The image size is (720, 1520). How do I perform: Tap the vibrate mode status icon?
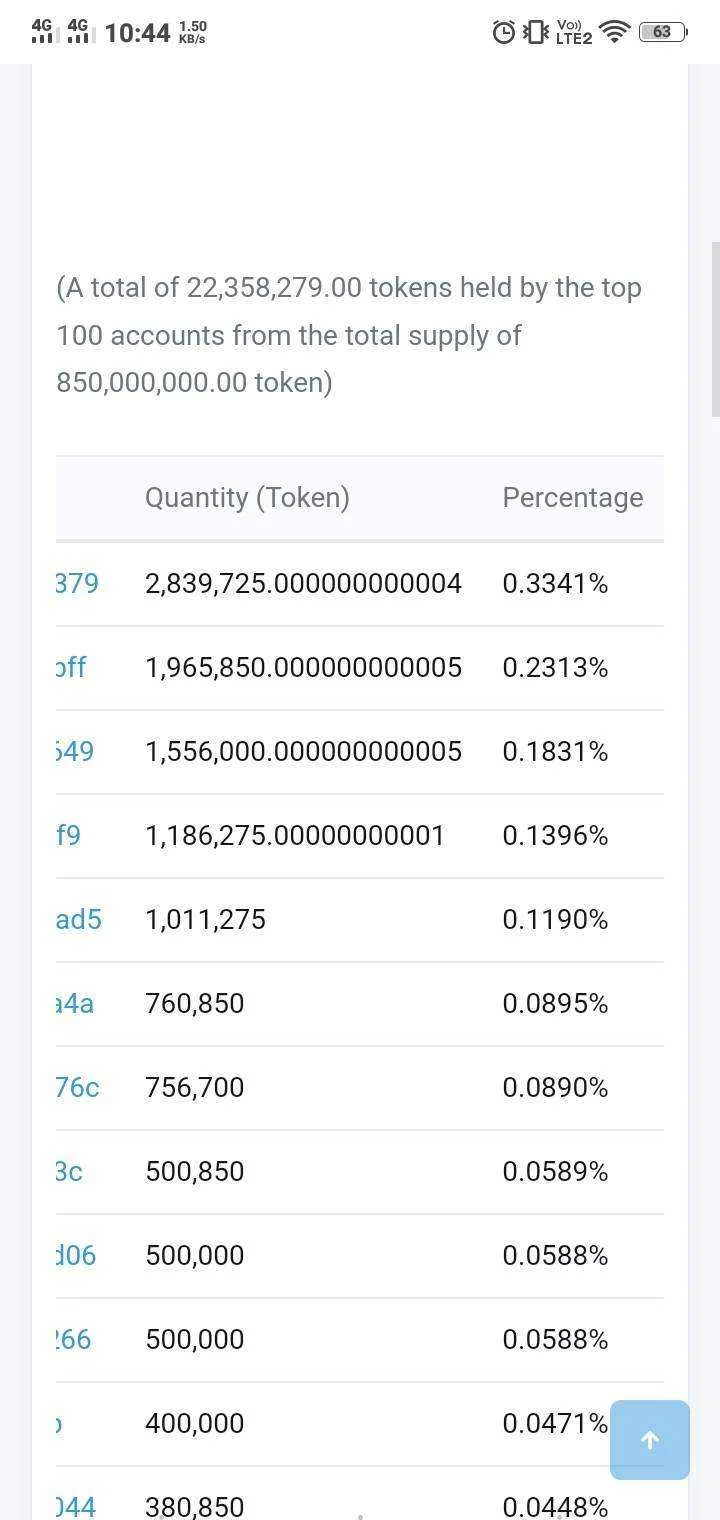click(537, 32)
